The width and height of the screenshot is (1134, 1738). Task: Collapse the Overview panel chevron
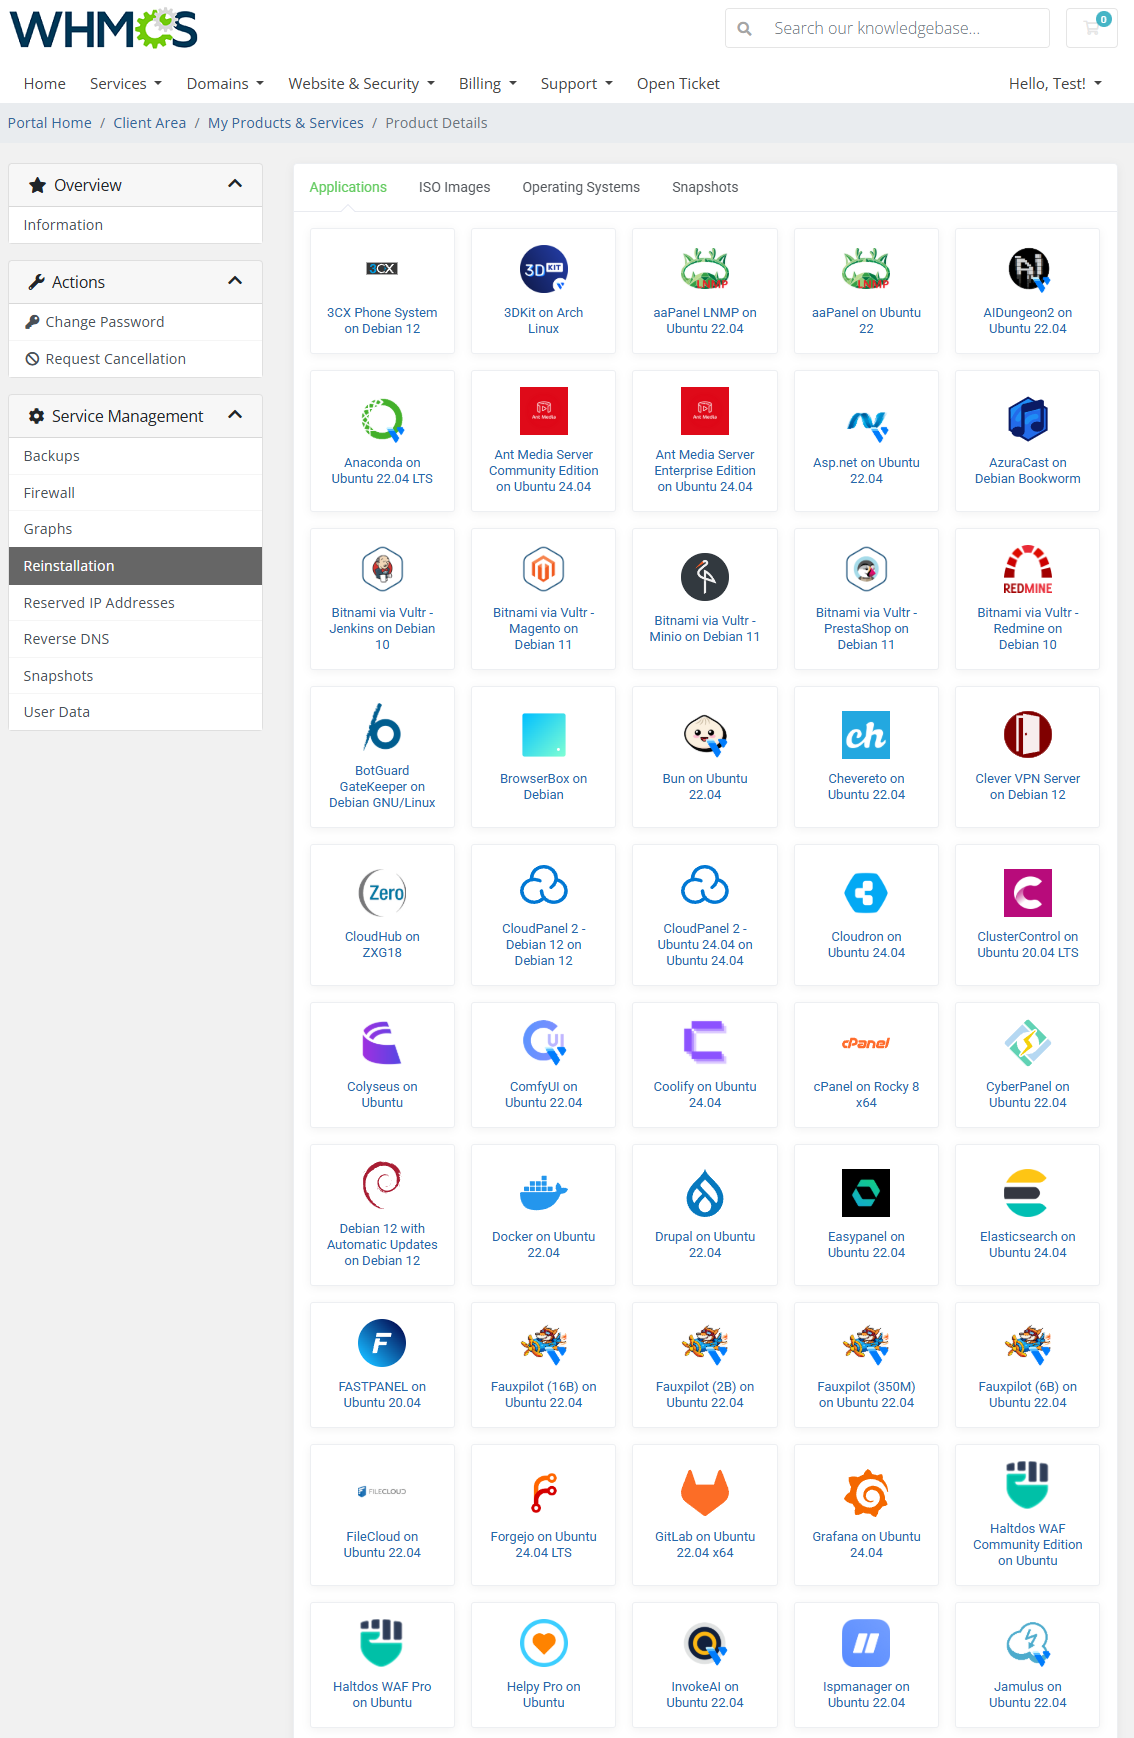tap(235, 184)
